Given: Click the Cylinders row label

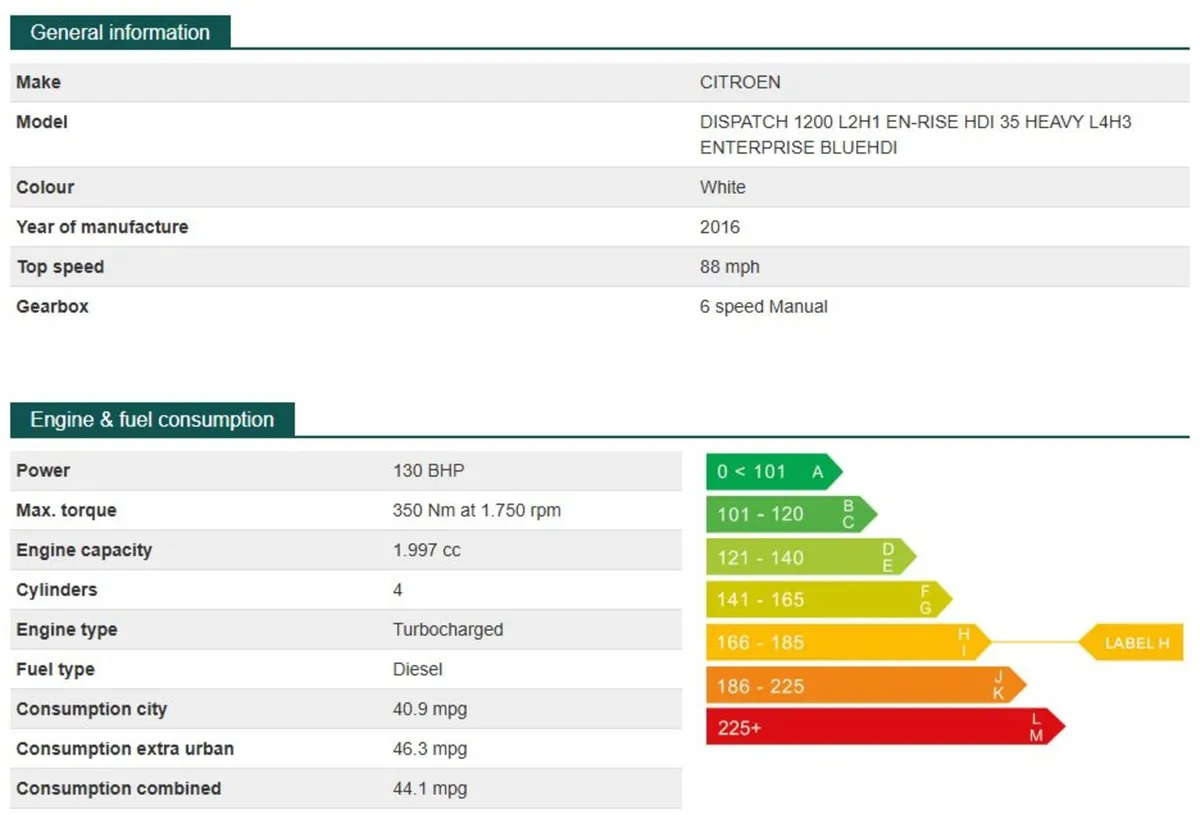Looking at the screenshot, I should pos(57,590).
